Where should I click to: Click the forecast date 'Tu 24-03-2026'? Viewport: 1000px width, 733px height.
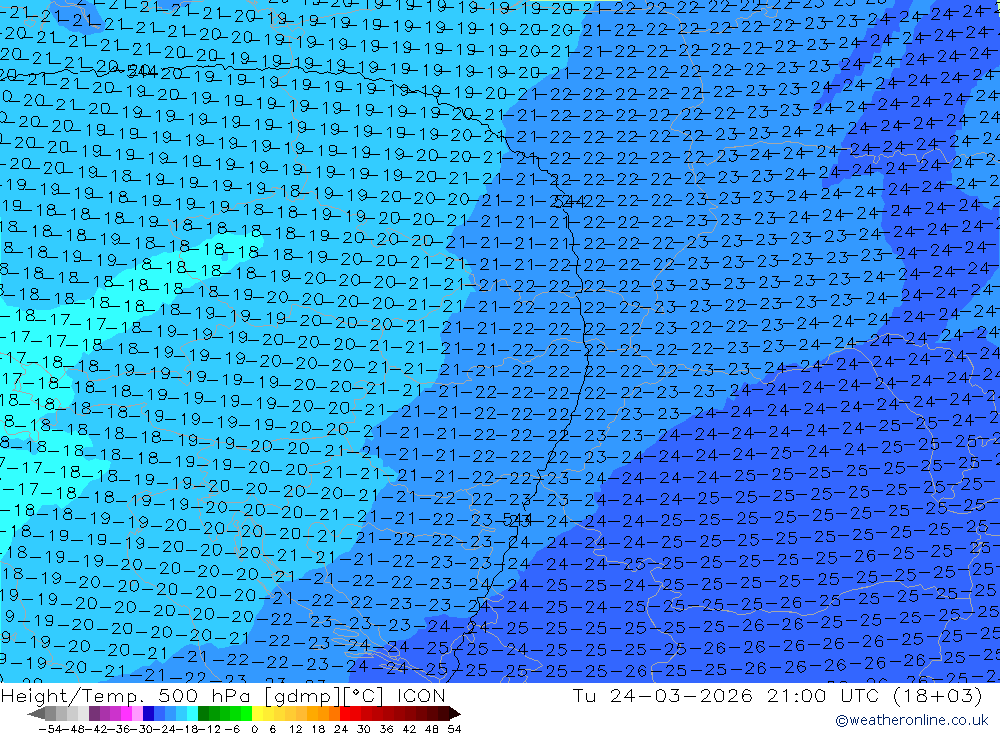(663, 695)
